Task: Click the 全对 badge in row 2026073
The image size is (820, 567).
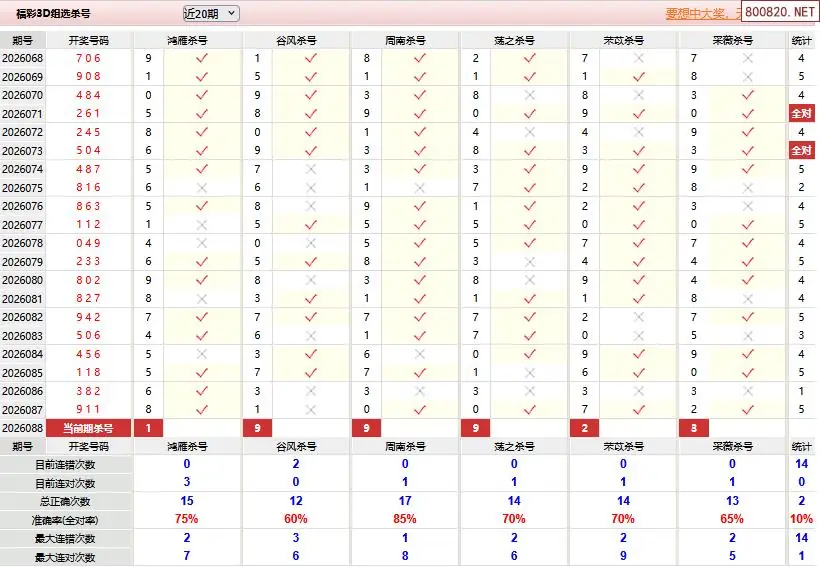Action: click(x=801, y=151)
